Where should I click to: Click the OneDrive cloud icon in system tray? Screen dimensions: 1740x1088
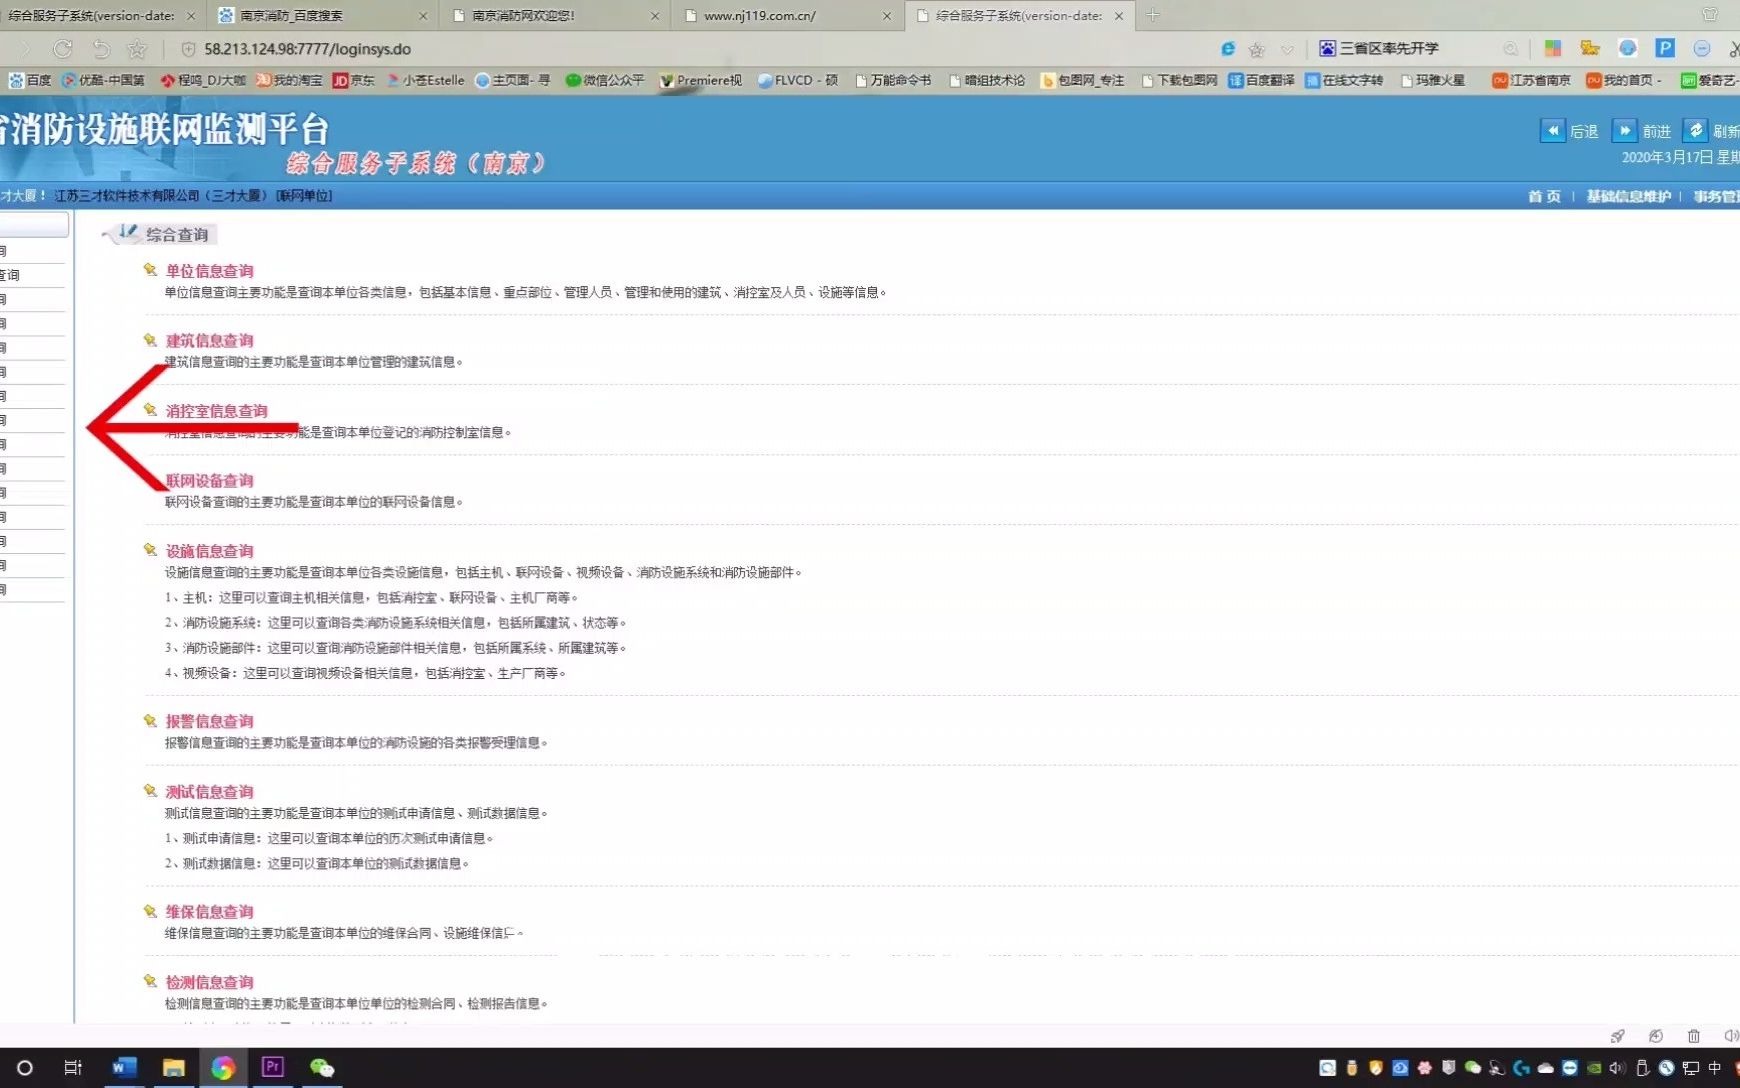(x=1546, y=1068)
